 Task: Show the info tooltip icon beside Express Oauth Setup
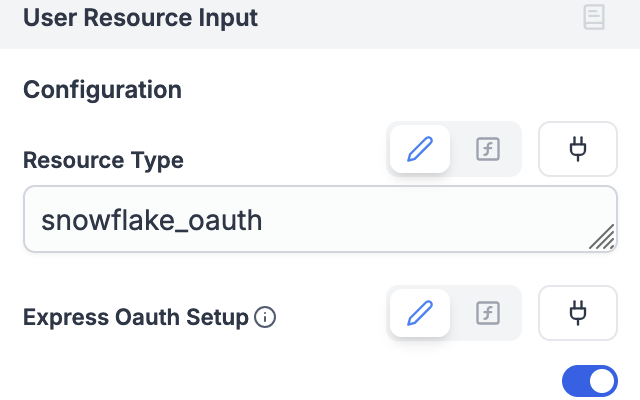click(x=265, y=318)
